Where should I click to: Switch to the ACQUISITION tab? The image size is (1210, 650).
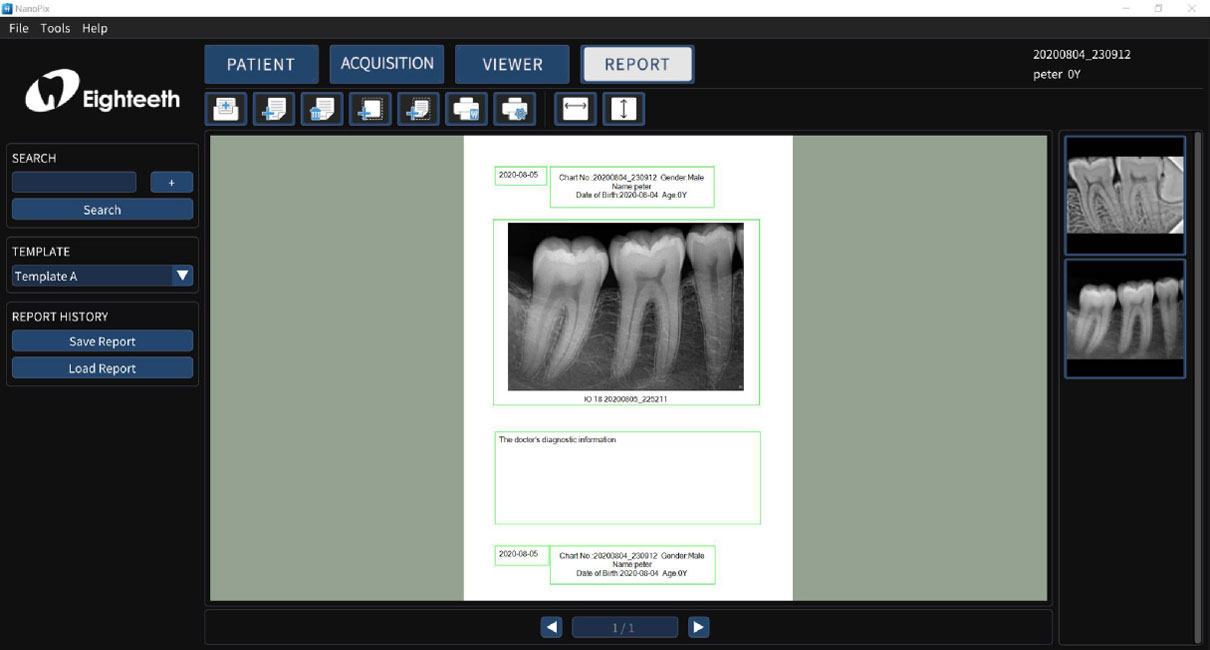[x=386, y=63]
